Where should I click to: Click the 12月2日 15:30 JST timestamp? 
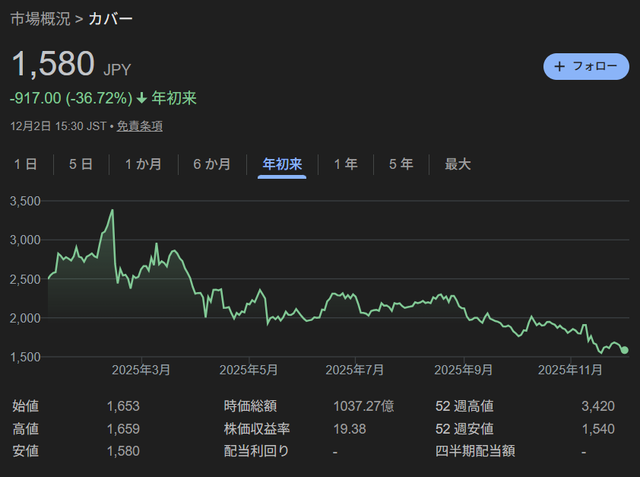(x=58, y=126)
